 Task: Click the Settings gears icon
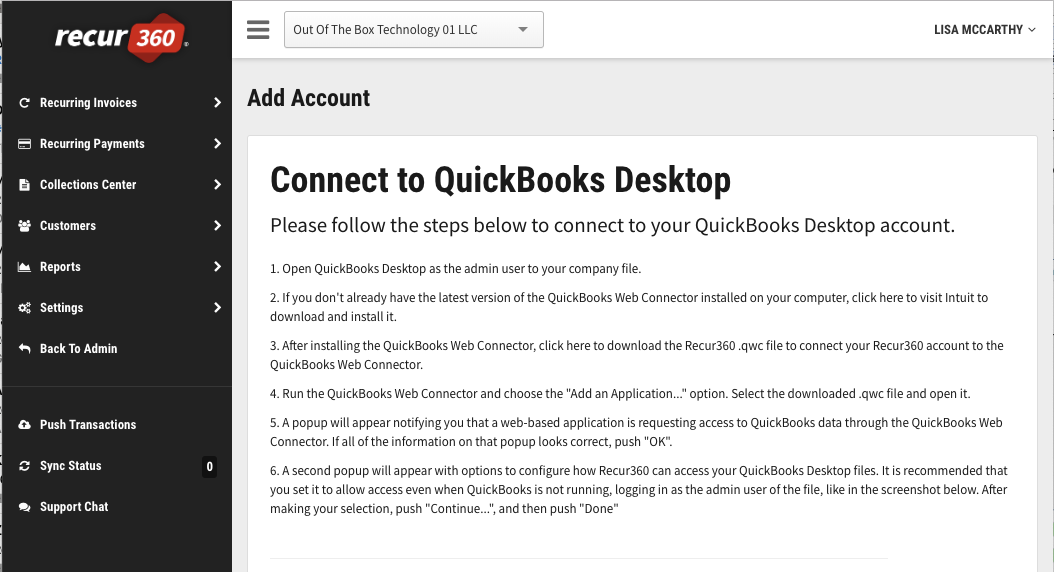(24, 308)
